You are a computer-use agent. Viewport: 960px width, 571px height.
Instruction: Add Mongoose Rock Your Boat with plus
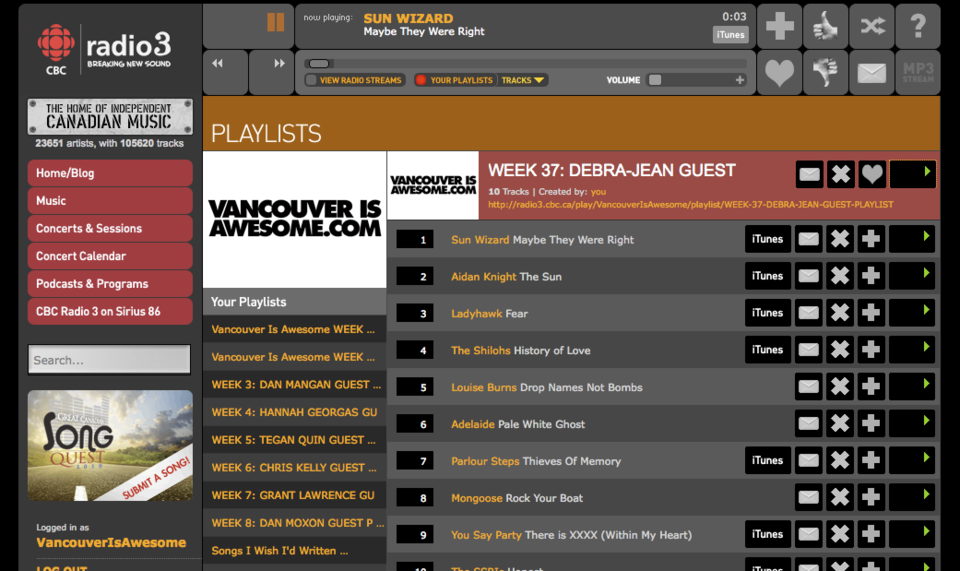pyautogui.click(x=871, y=498)
